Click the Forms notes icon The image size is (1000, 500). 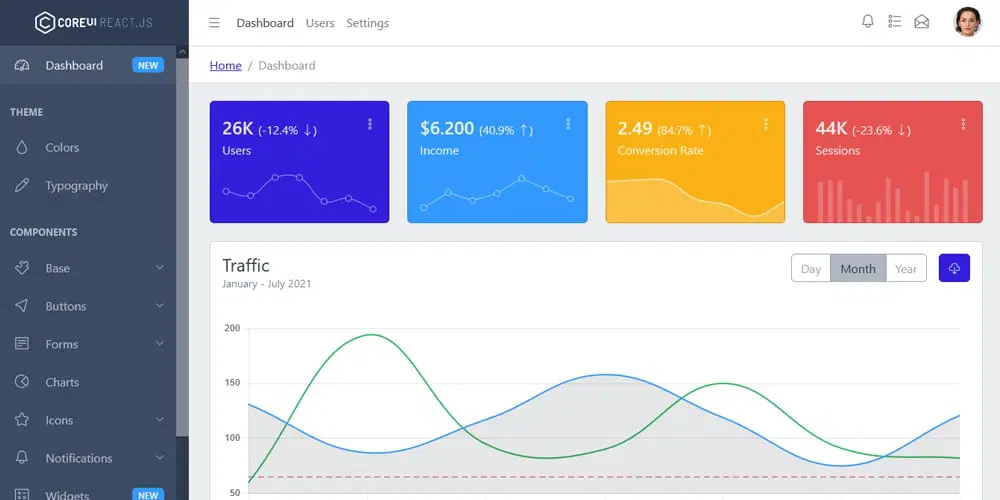pyautogui.click(x=22, y=344)
